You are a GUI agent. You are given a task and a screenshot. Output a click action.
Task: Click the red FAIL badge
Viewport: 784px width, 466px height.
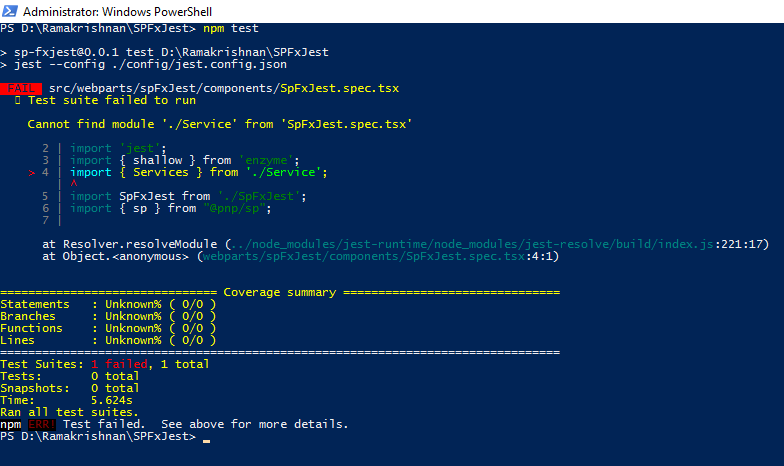21,88
